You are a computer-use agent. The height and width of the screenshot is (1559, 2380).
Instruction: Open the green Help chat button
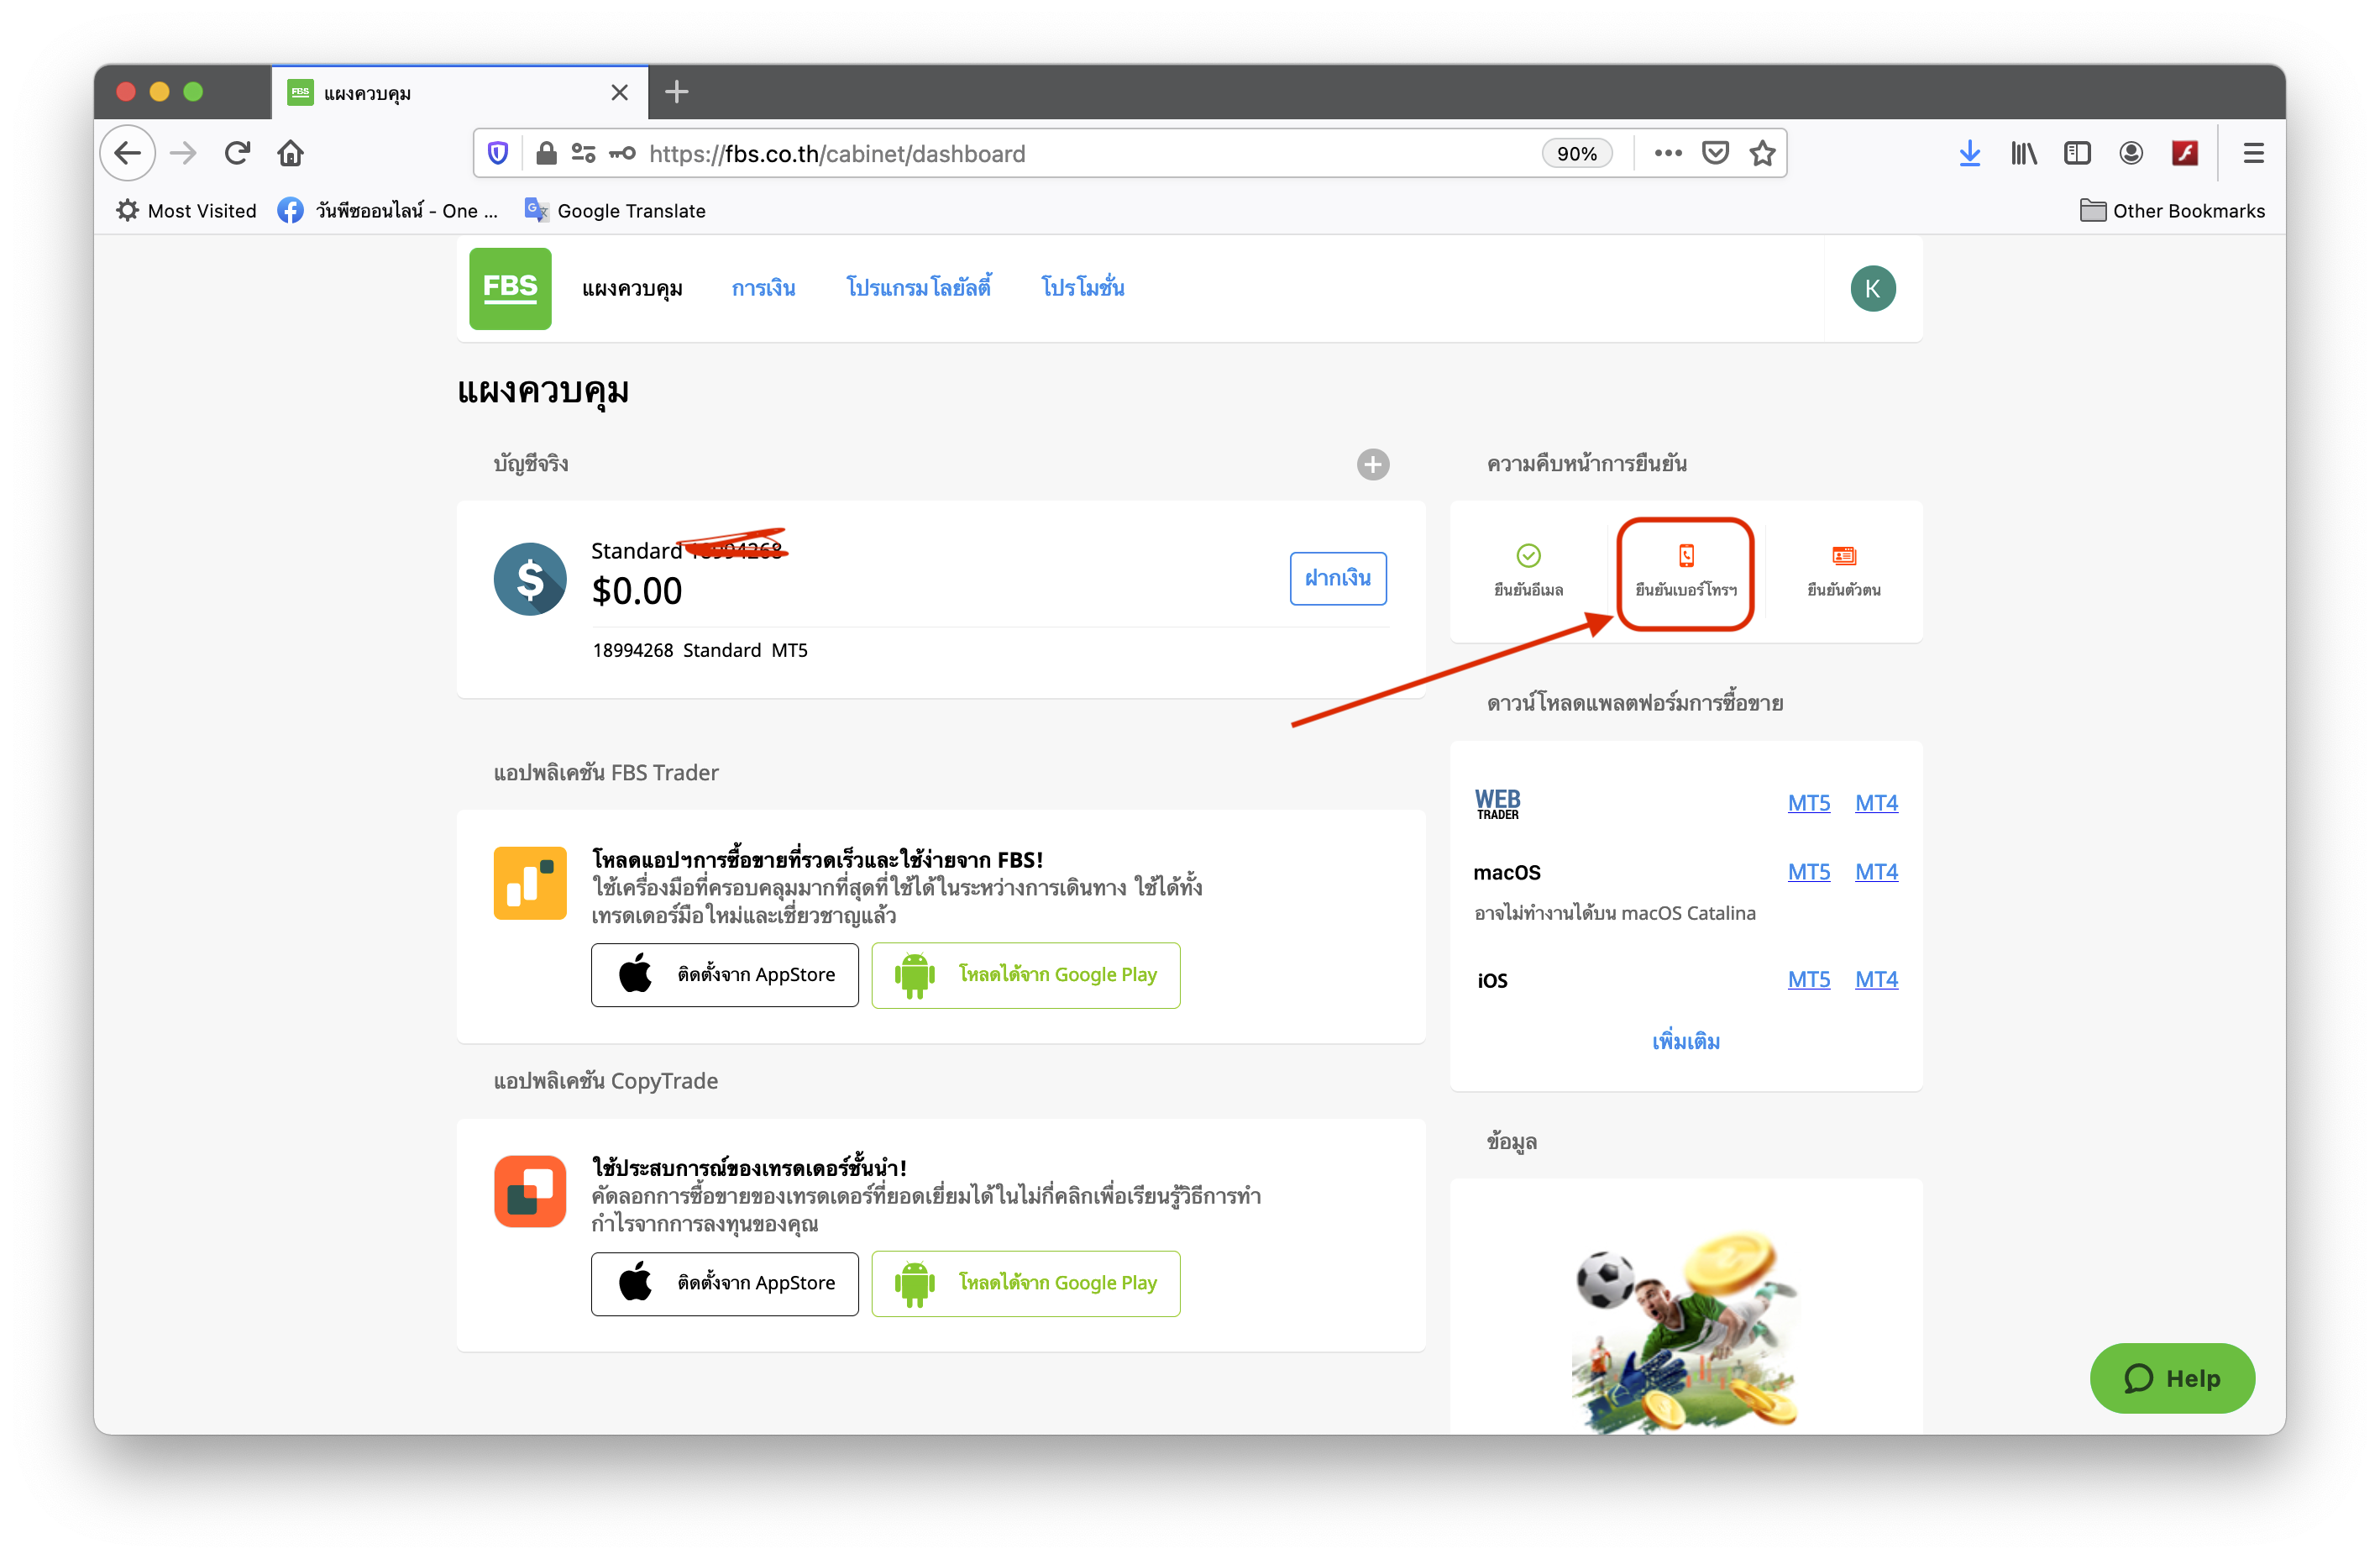(x=2172, y=1378)
